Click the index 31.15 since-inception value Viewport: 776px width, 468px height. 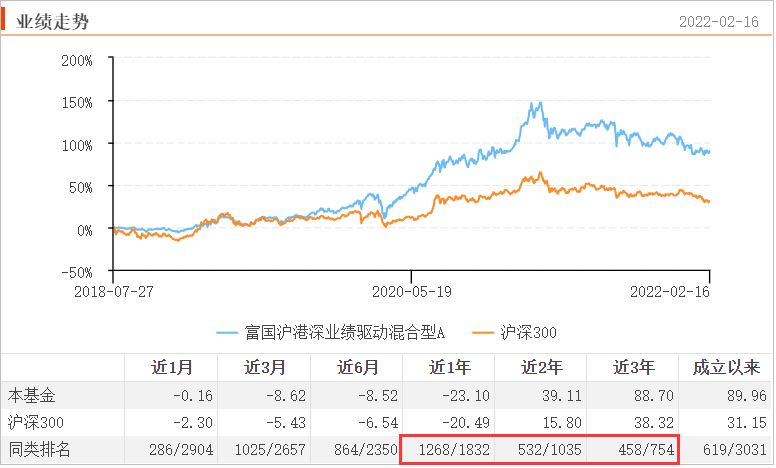(747, 422)
